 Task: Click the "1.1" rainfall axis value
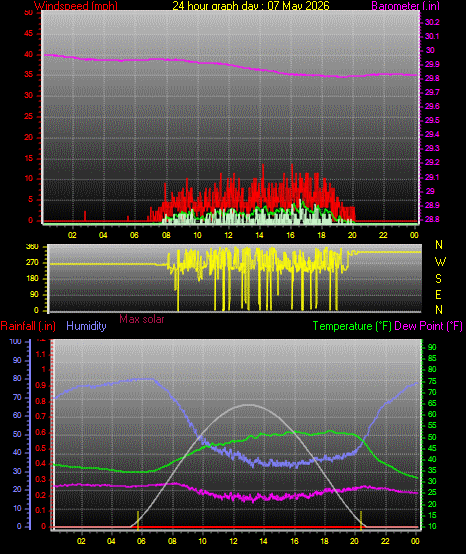point(41,354)
